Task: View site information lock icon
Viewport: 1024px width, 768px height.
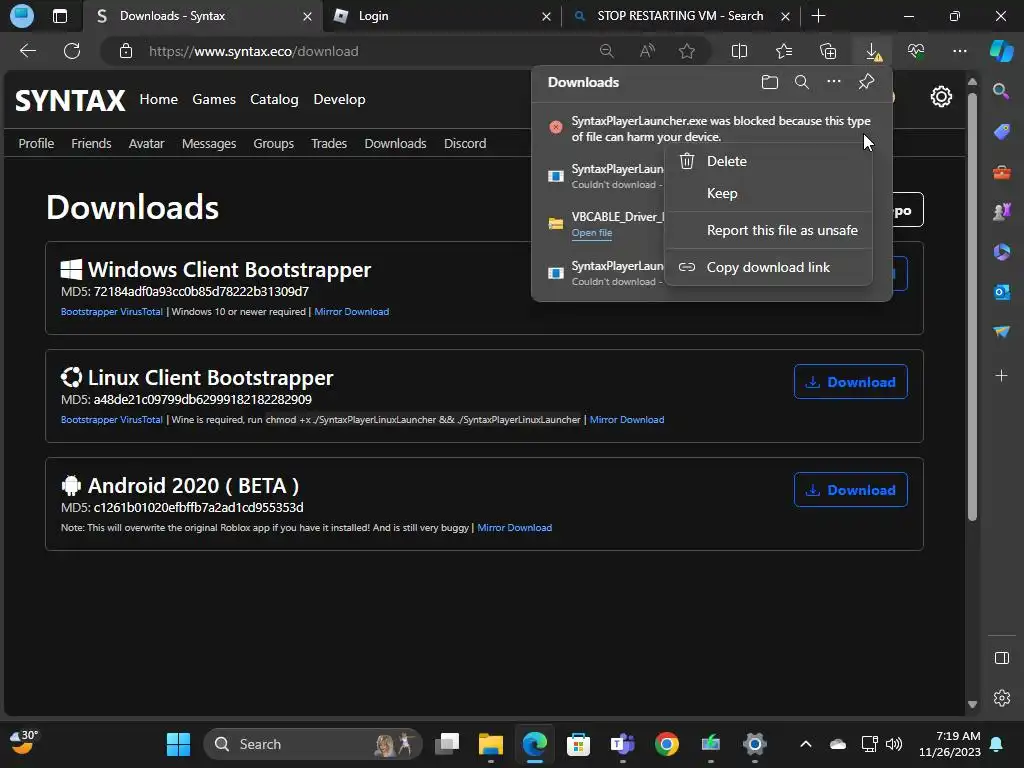Action: point(126,51)
